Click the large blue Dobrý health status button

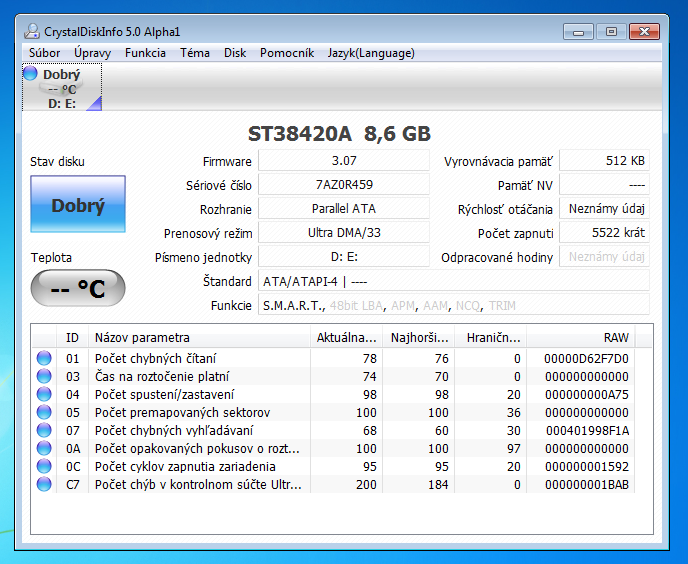pyautogui.click(x=78, y=204)
